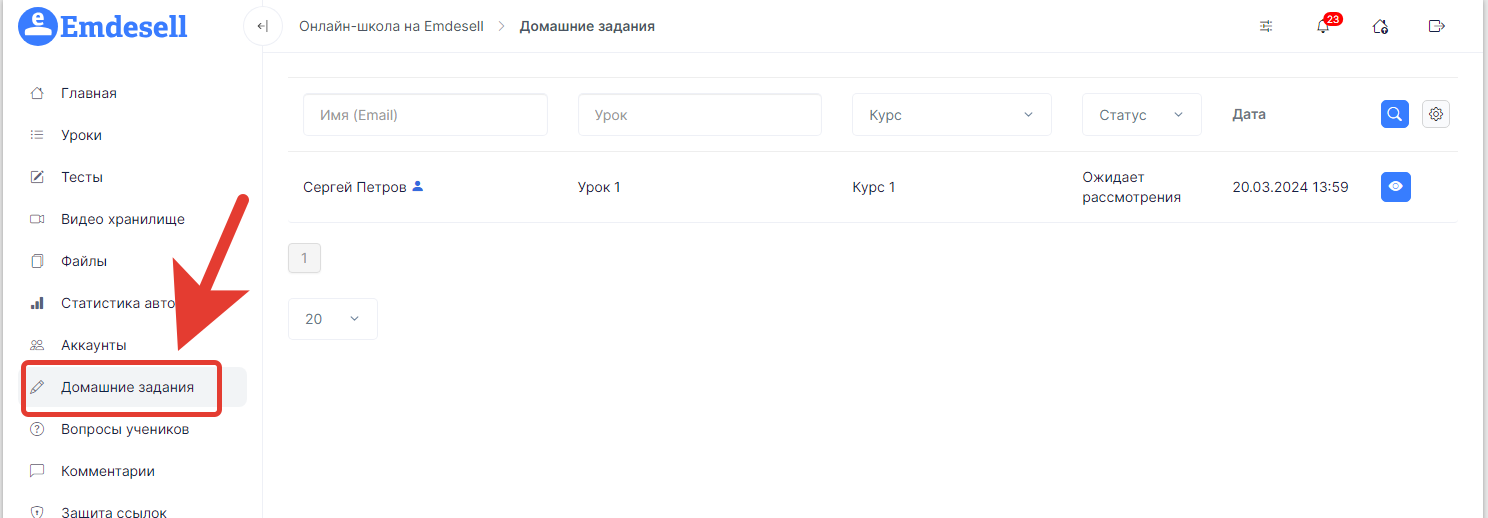1488x518 pixels.
Task: Click user icon next to Сергей Петров
Action: tap(418, 186)
